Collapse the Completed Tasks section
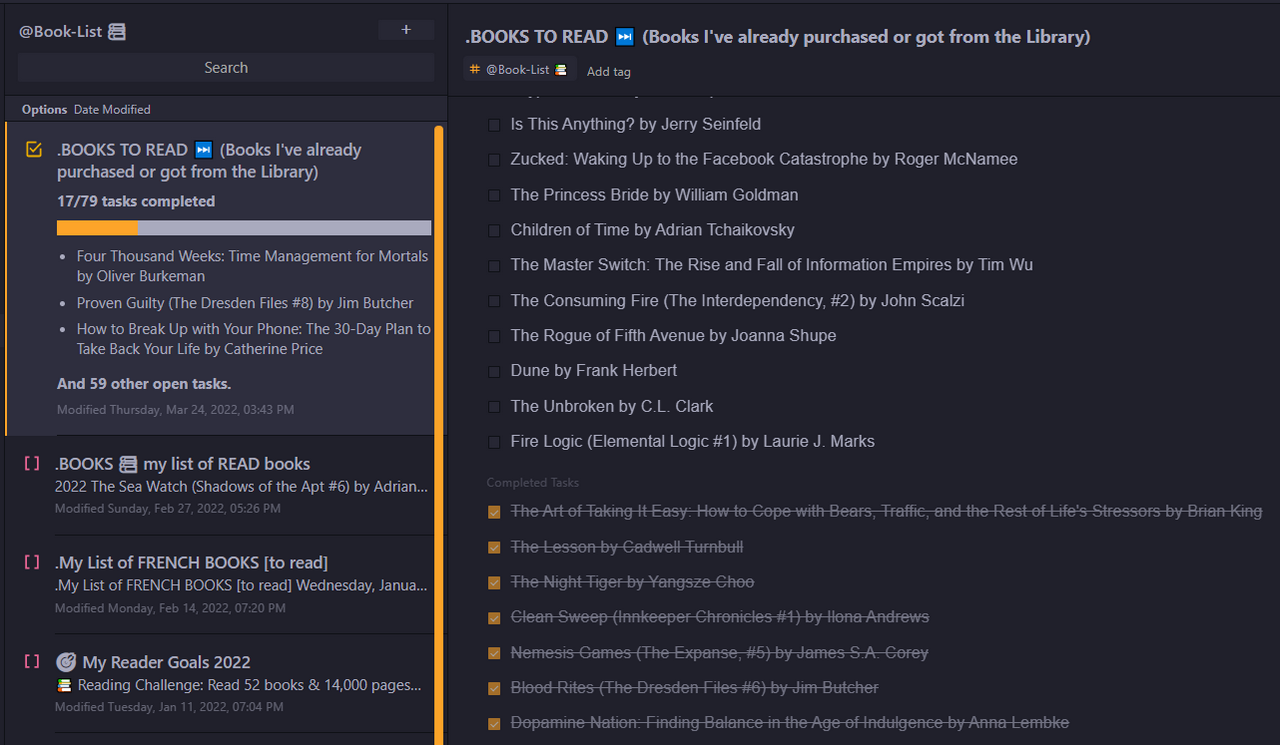 [533, 483]
